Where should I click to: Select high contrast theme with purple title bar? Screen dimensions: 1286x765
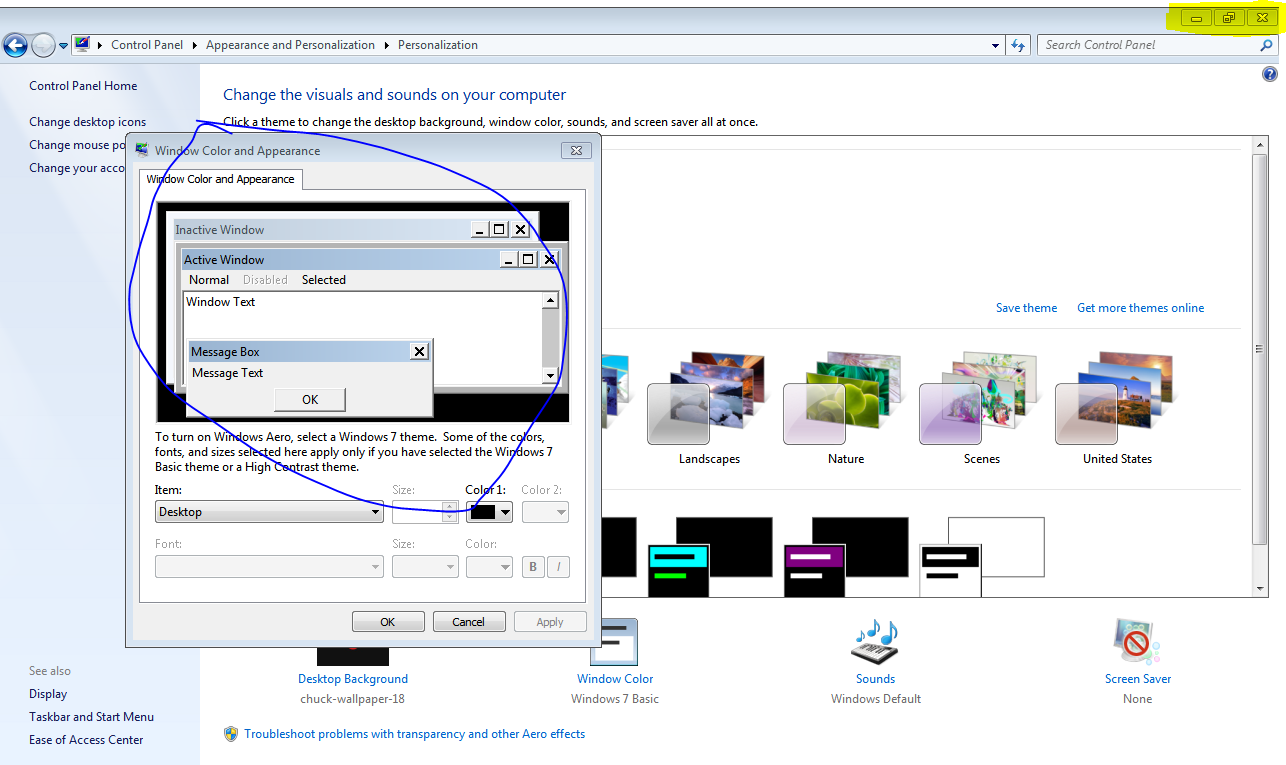[x=846, y=557]
